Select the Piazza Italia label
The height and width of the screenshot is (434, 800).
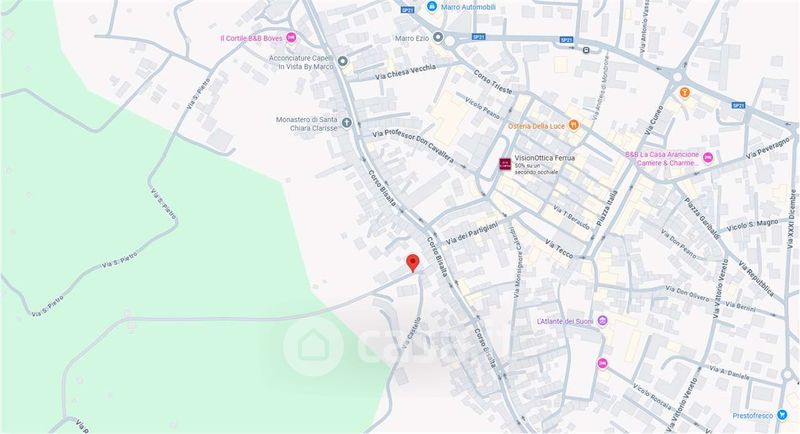607,208
